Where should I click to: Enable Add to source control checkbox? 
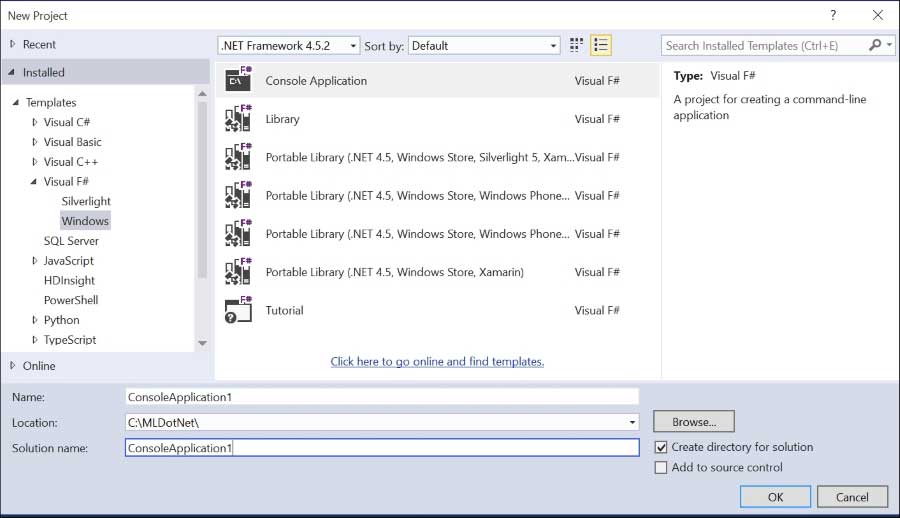coord(661,467)
